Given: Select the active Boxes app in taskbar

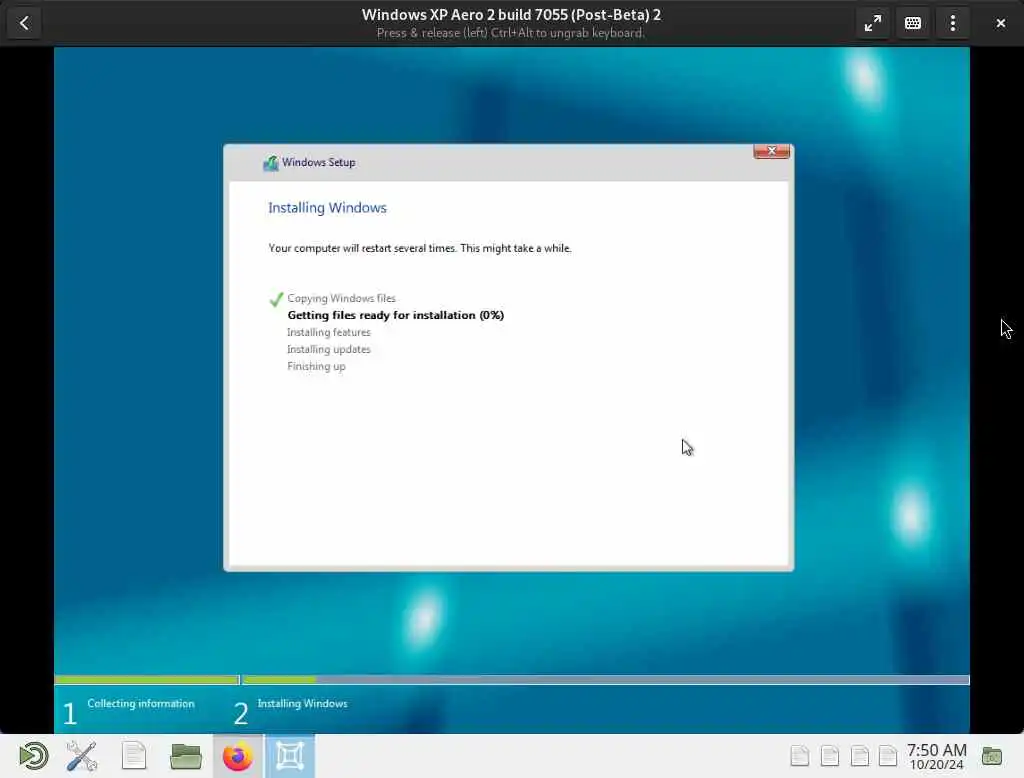Looking at the screenshot, I should [290, 756].
